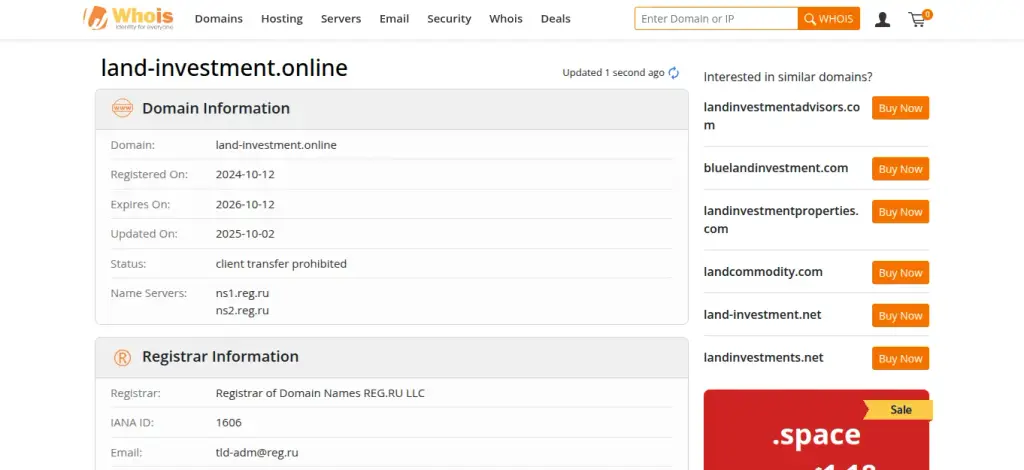Click name server ns2.reg.ru
Screen dimensions: 1024x470
coord(242,311)
